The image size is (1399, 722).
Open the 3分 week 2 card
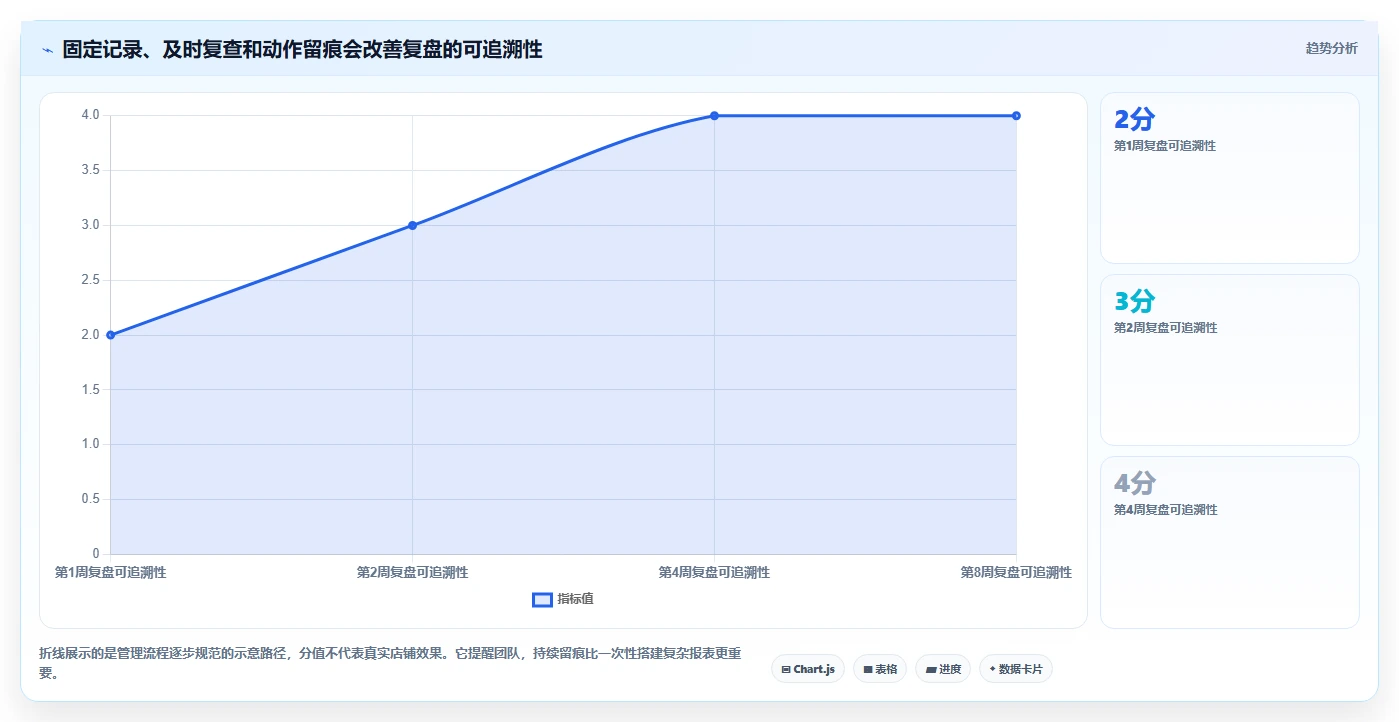tap(1229, 360)
